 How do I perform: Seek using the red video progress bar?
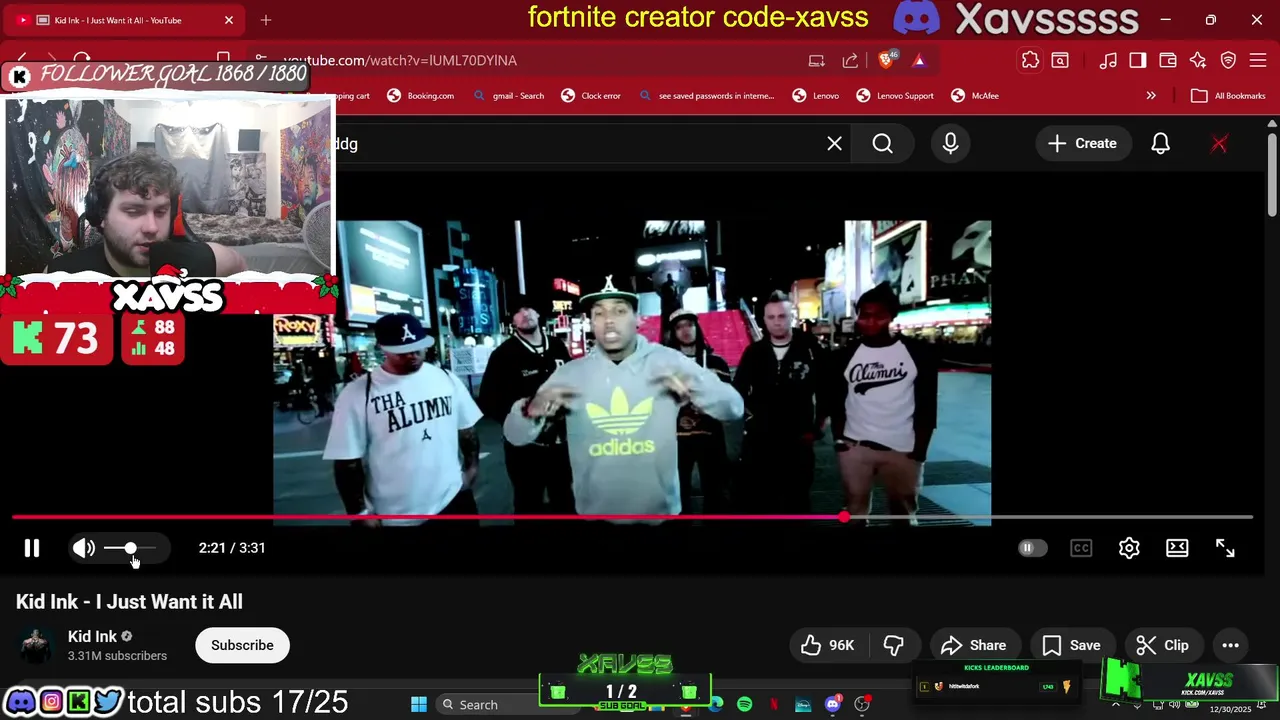632,517
